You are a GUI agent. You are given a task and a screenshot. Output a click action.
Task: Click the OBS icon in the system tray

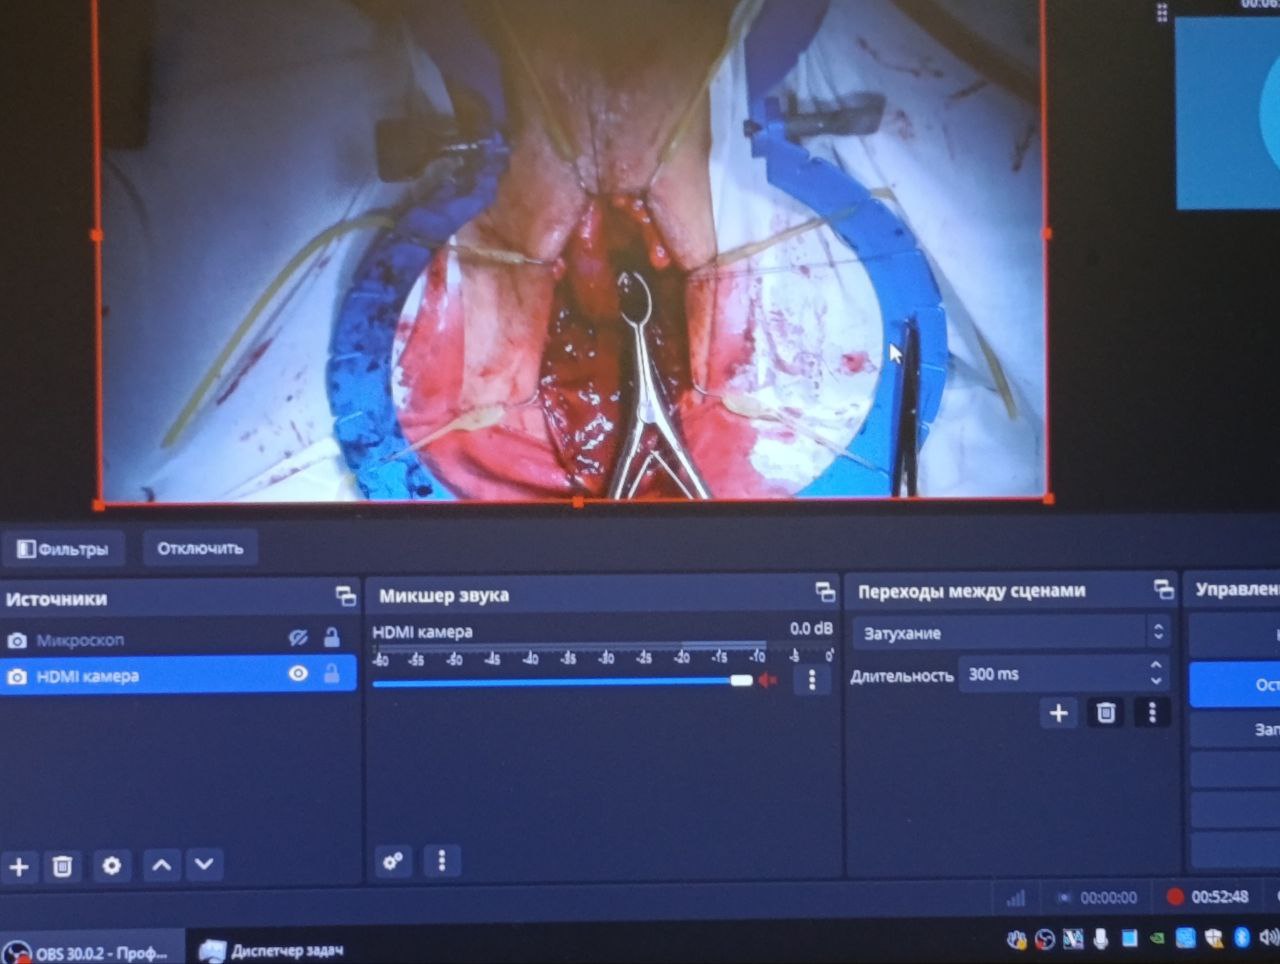1045,939
